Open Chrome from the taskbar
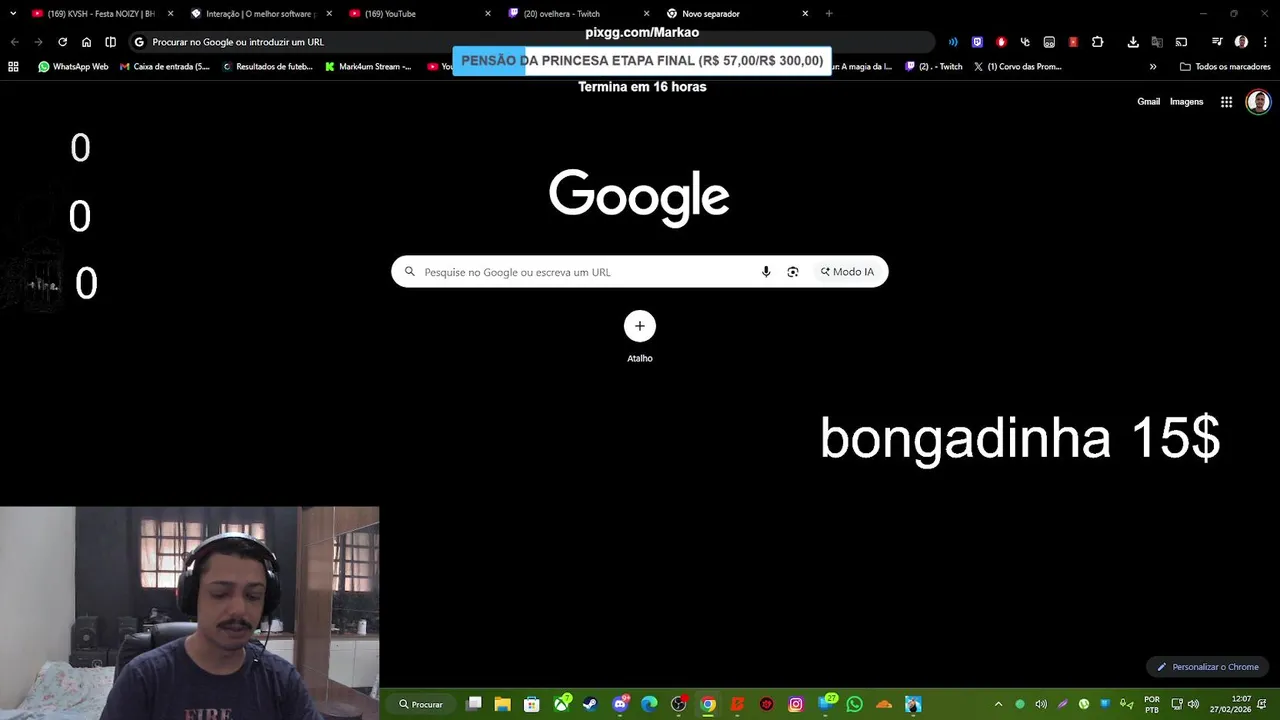 (708, 704)
